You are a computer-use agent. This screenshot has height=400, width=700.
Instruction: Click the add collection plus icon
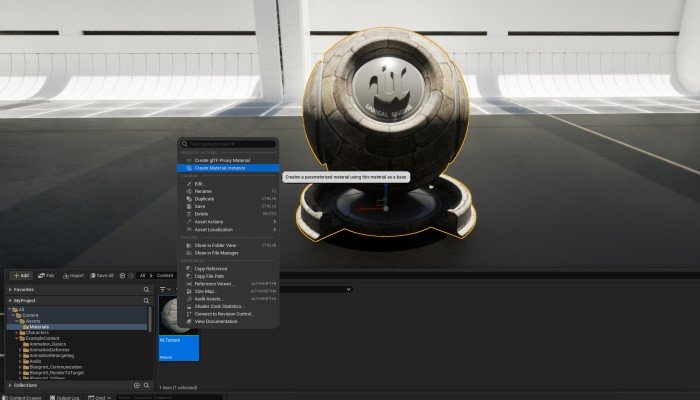pos(137,385)
